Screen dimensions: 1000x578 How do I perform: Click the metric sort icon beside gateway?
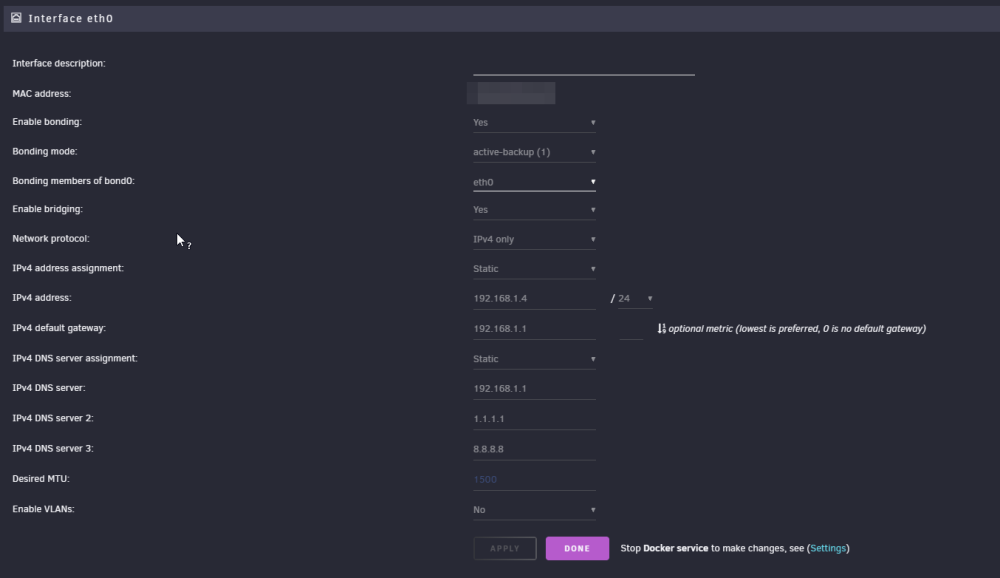tap(661, 329)
